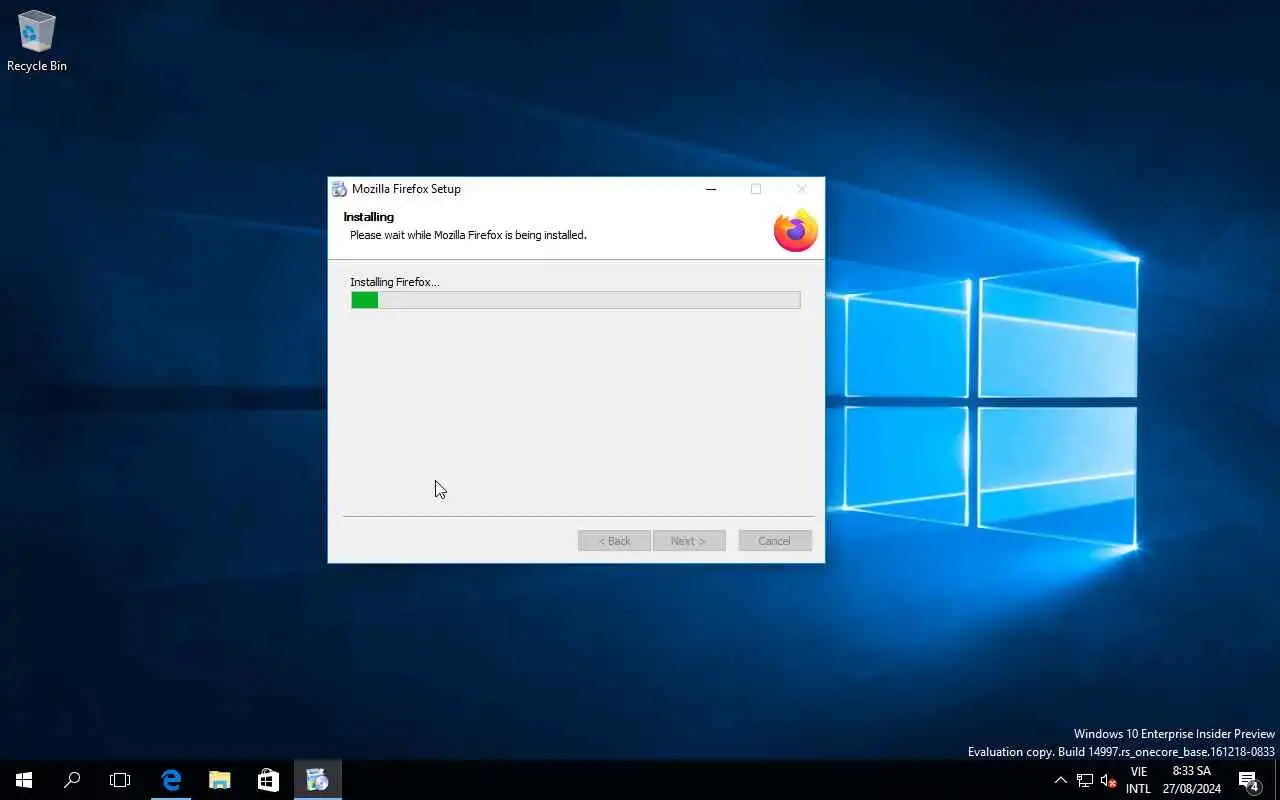Open the VIE INTL input language indicator
Image resolution: width=1280 pixels, height=800 pixels.
tap(1138, 780)
